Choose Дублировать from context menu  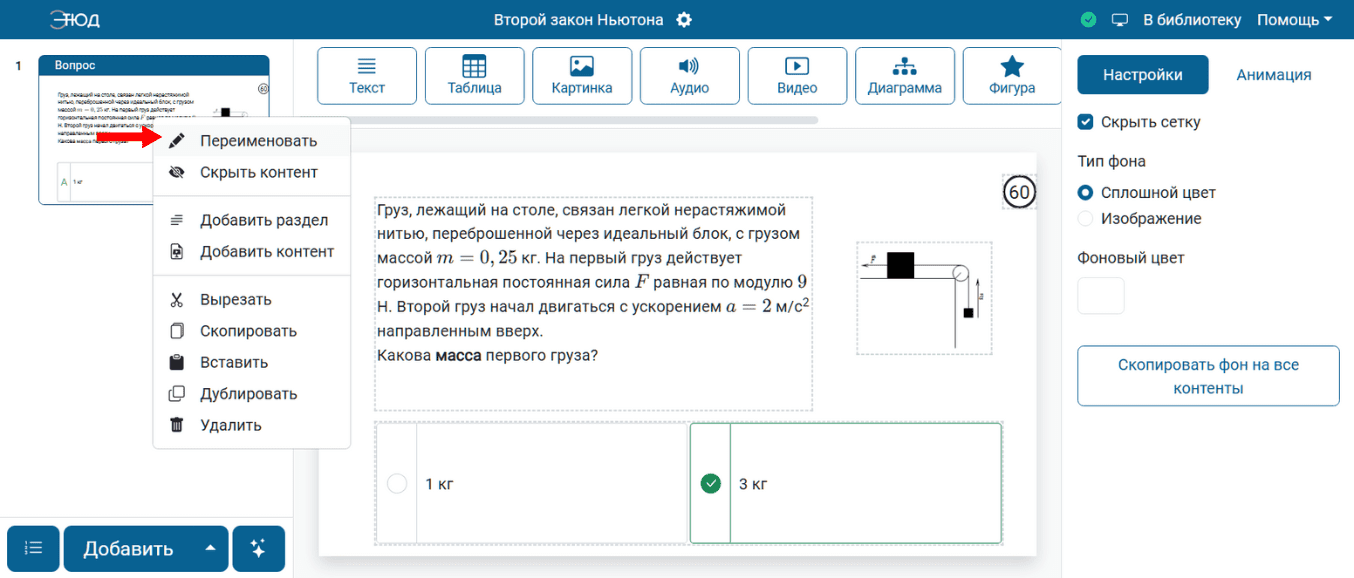(252, 394)
